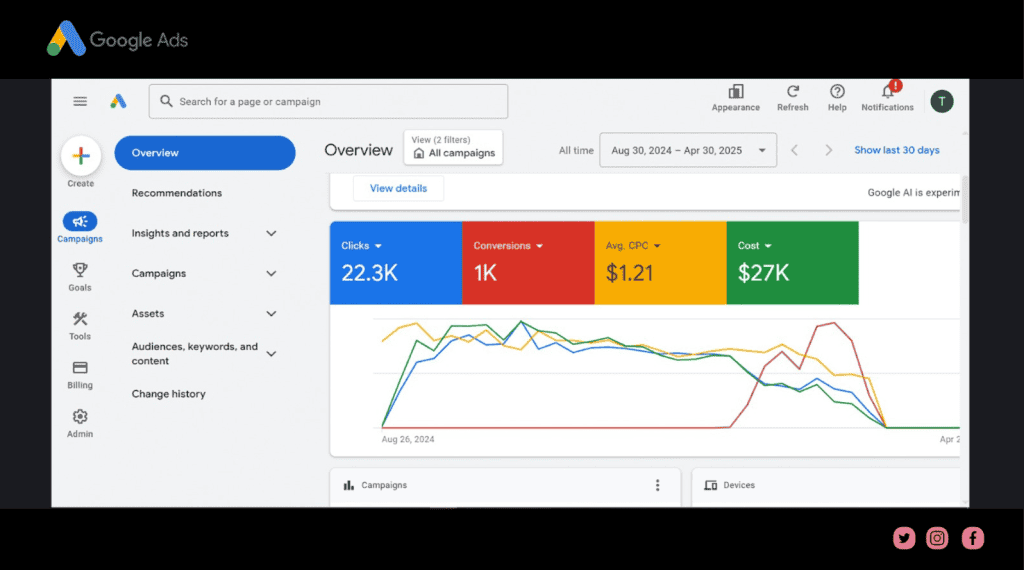Image resolution: width=1024 pixels, height=570 pixels.
Task: Open the date range dropdown
Action: click(688, 151)
